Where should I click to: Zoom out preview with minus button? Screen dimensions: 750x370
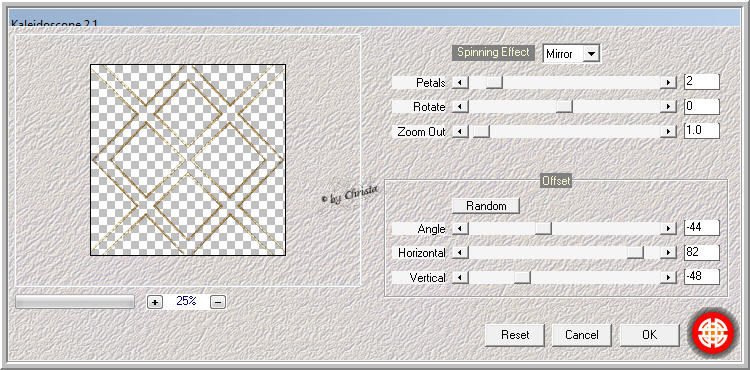pyautogui.click(x=218, y=302)
